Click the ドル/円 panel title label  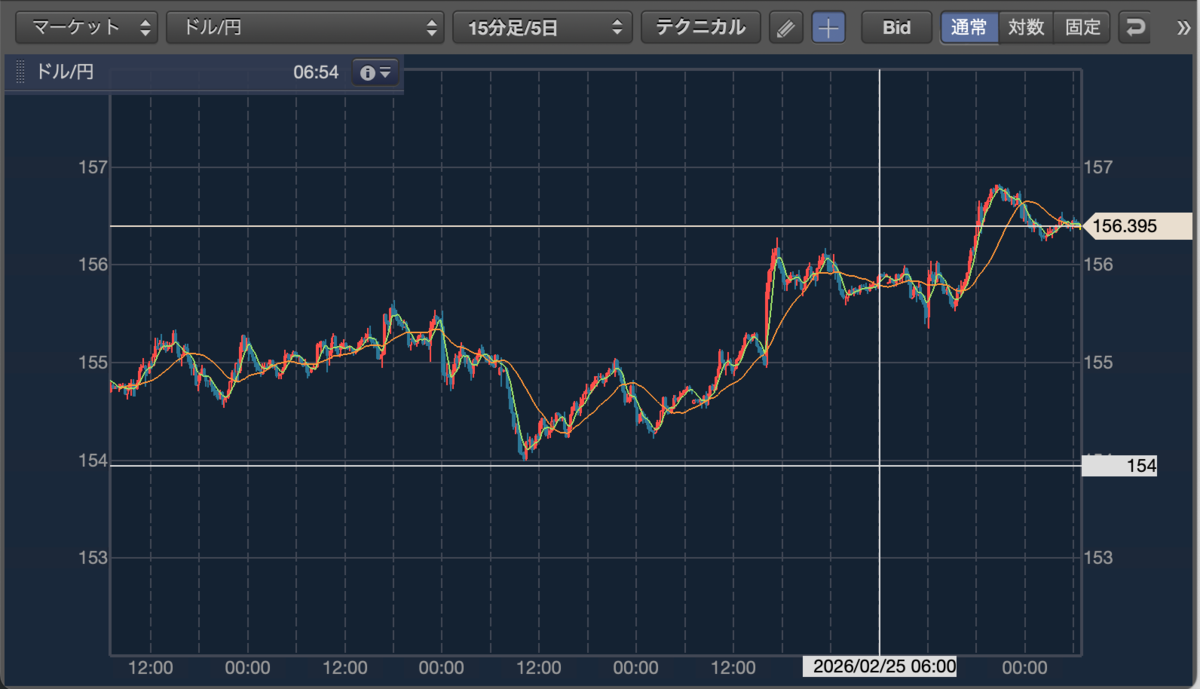(x=64, y=72)
